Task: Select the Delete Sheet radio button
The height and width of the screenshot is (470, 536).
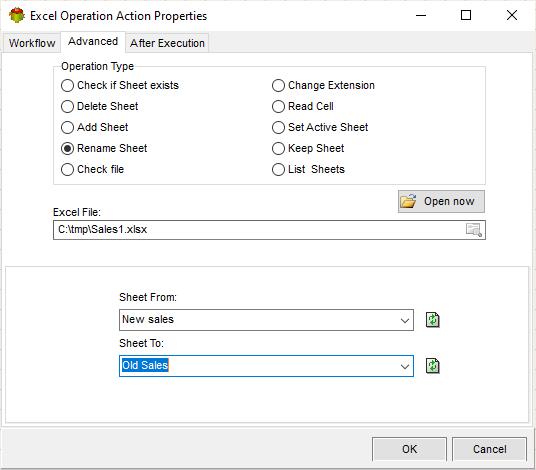Action: click(67, 106)
